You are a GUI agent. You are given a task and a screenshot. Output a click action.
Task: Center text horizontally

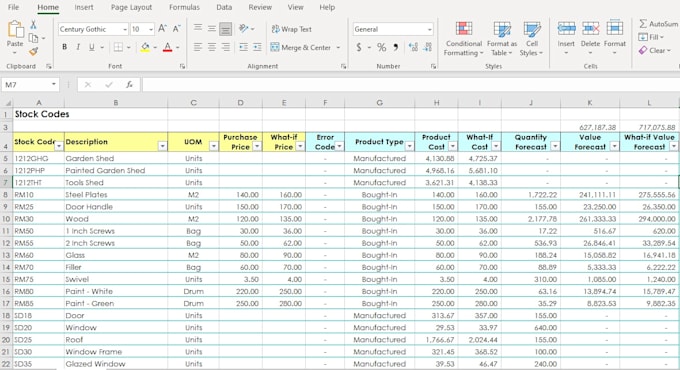pyautogui.click(x=212, y=47)
